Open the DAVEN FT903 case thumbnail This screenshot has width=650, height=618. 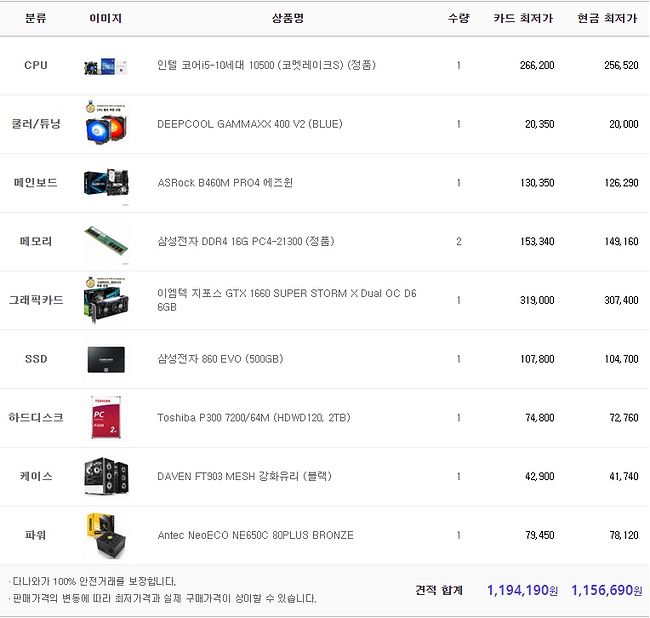click(106, 476)
